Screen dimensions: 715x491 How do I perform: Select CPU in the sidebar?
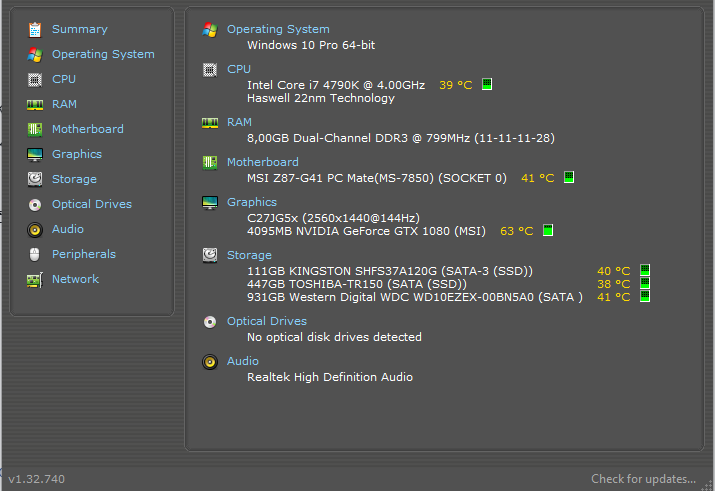[x=64, y=79]
